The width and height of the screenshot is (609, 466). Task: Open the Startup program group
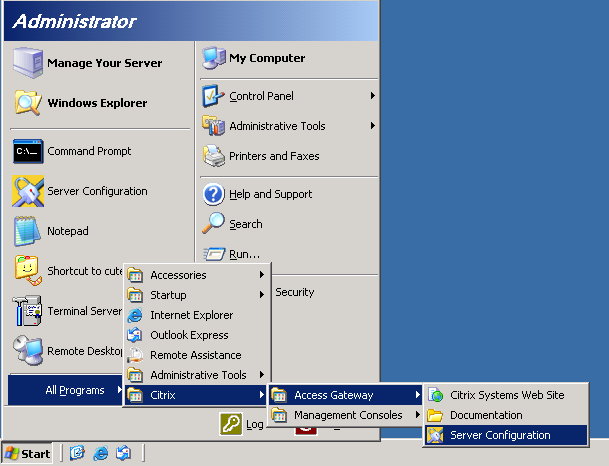click(x=197, y=295)
